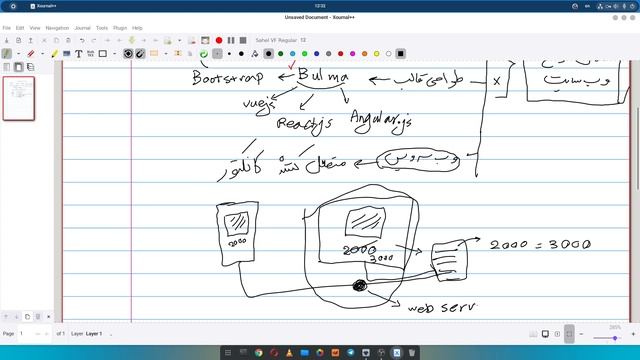The width and height of the screenshot is (640, 360).
Task: Open the Tools menu
Action: pos(102,28)
